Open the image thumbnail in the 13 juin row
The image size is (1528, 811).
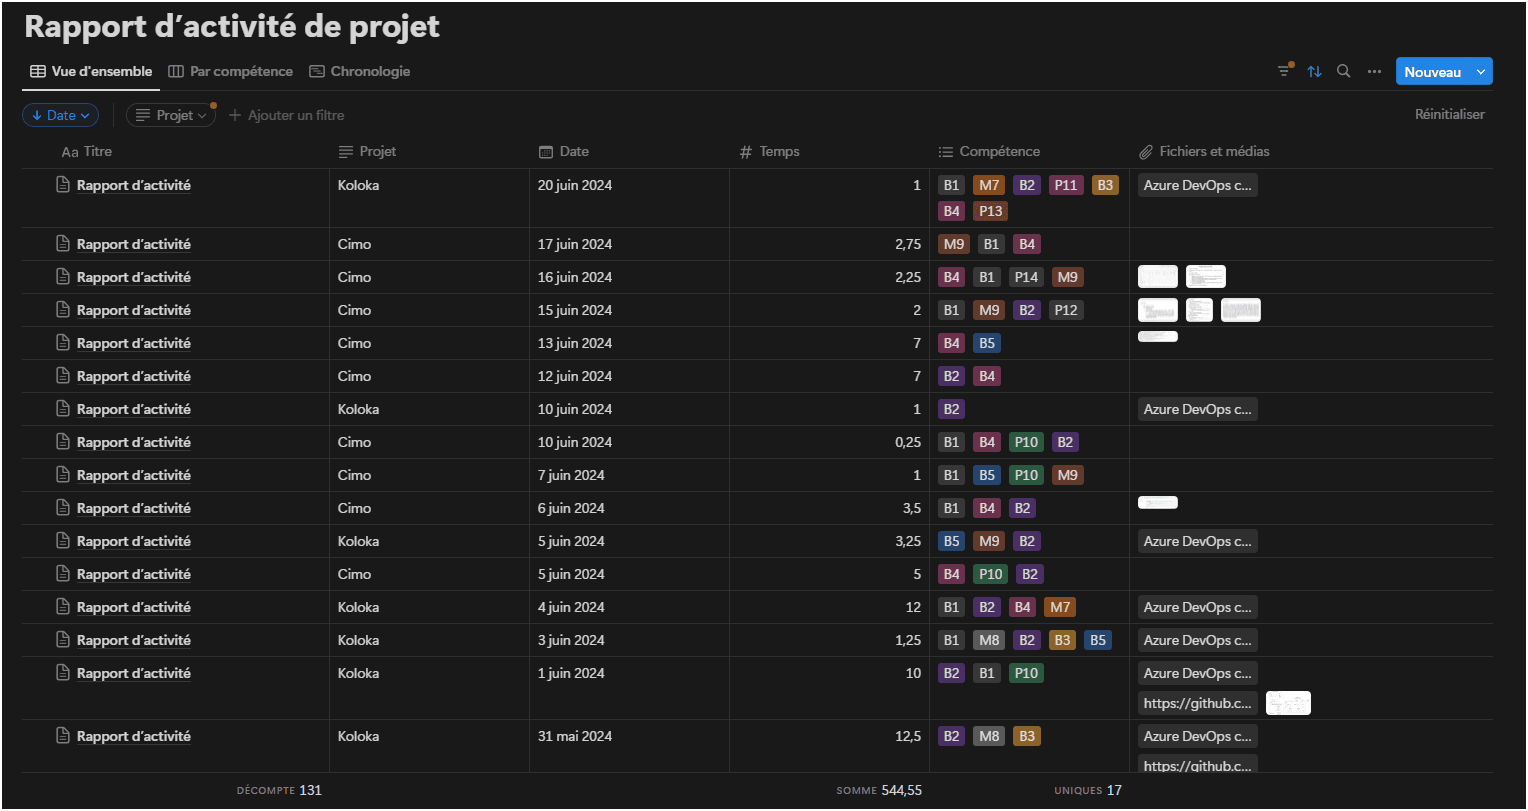pos(1158,337)
